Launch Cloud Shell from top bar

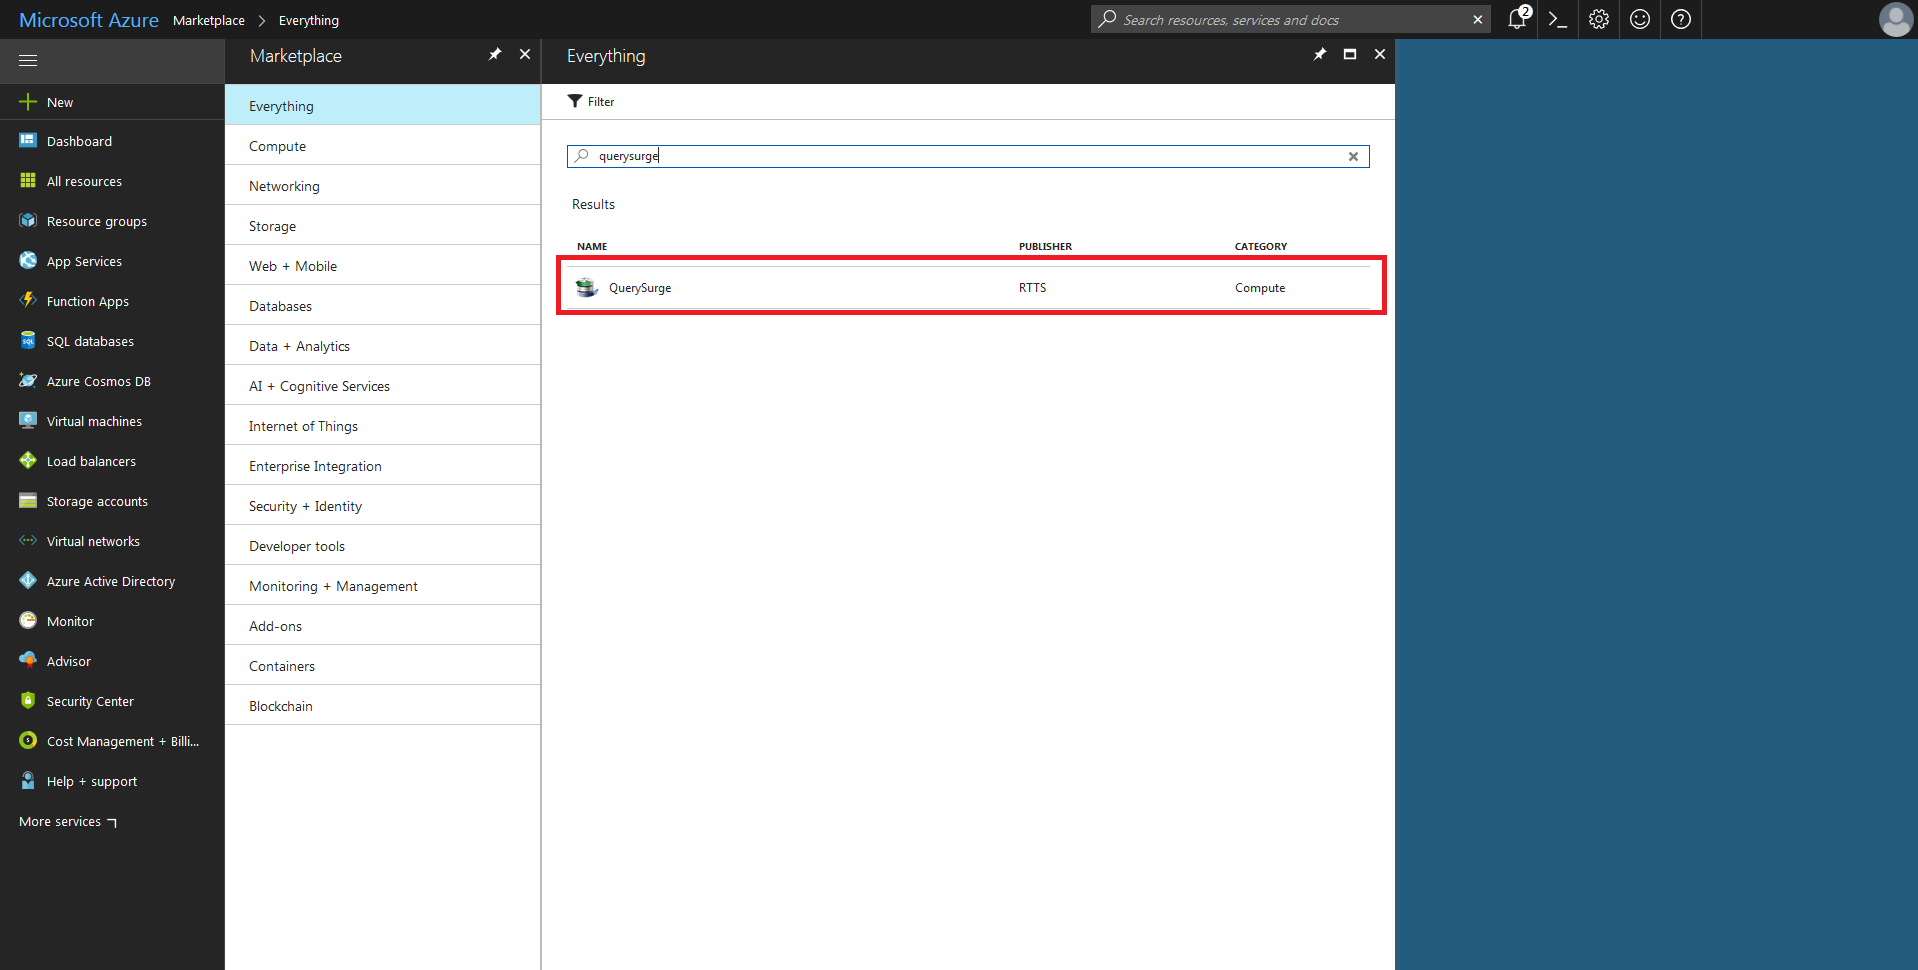1558,19
